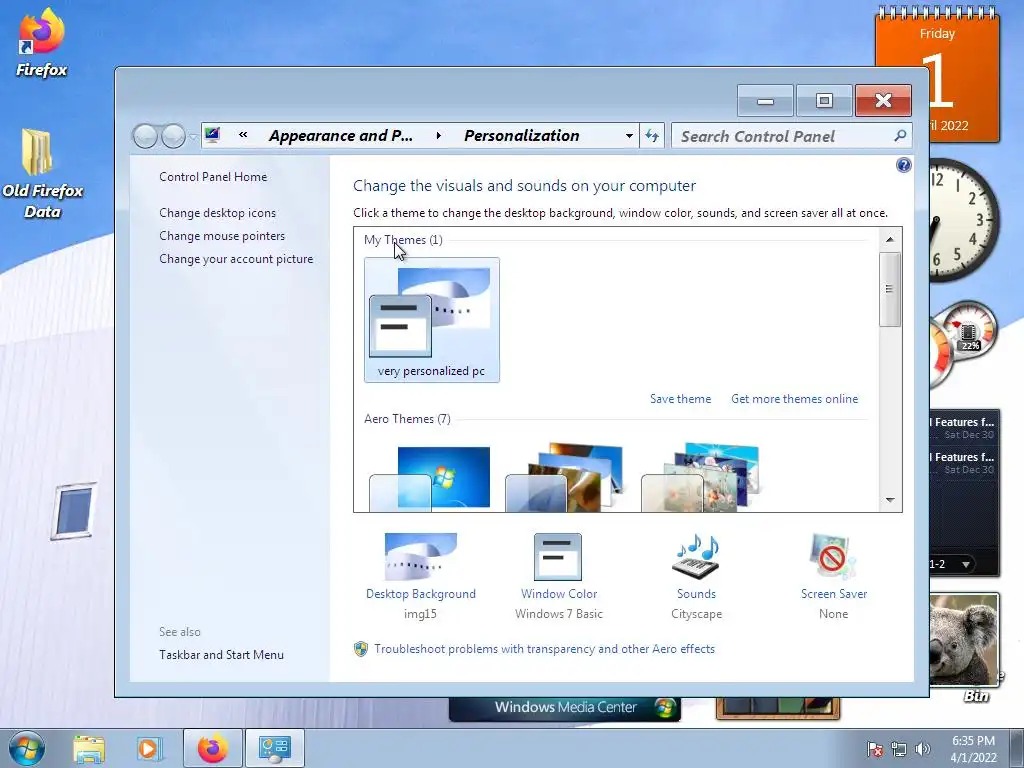
Task: Click the theme list scroll down arrow
Action: pyautogui.click(x=889, y=500)
